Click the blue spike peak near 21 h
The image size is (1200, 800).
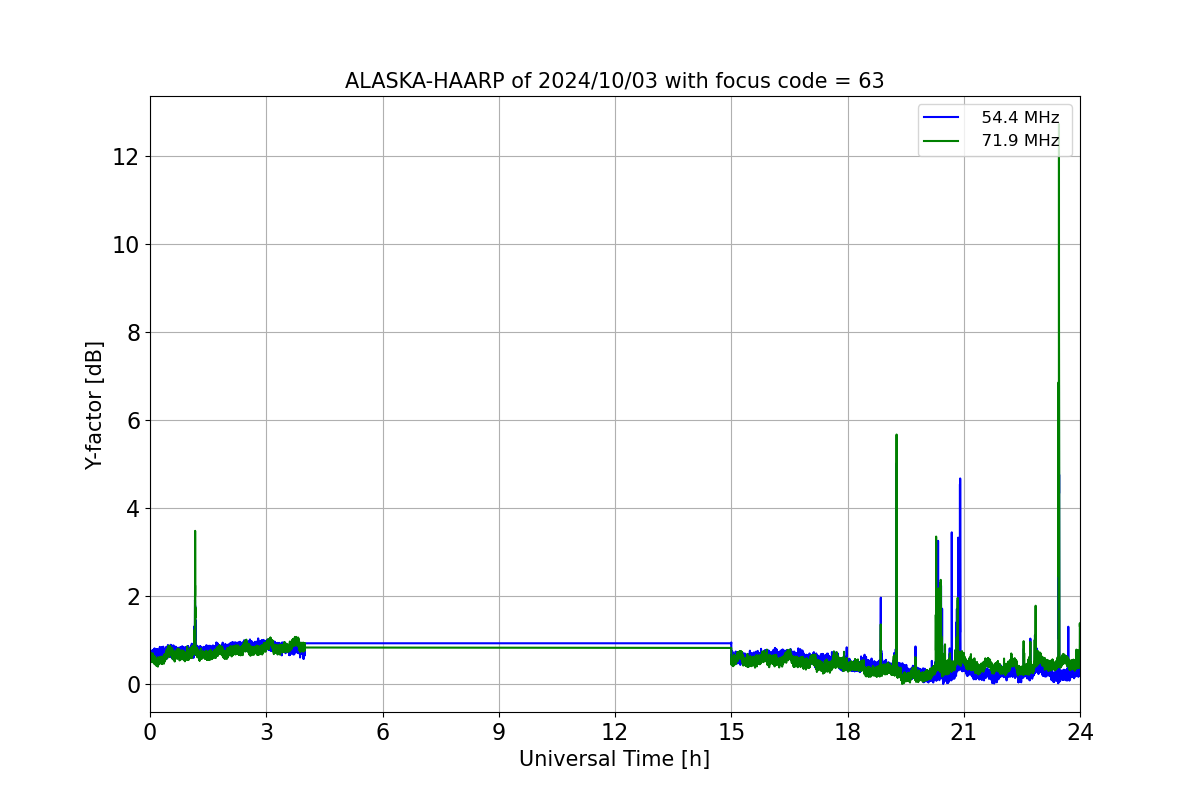[x=960, y=480]
